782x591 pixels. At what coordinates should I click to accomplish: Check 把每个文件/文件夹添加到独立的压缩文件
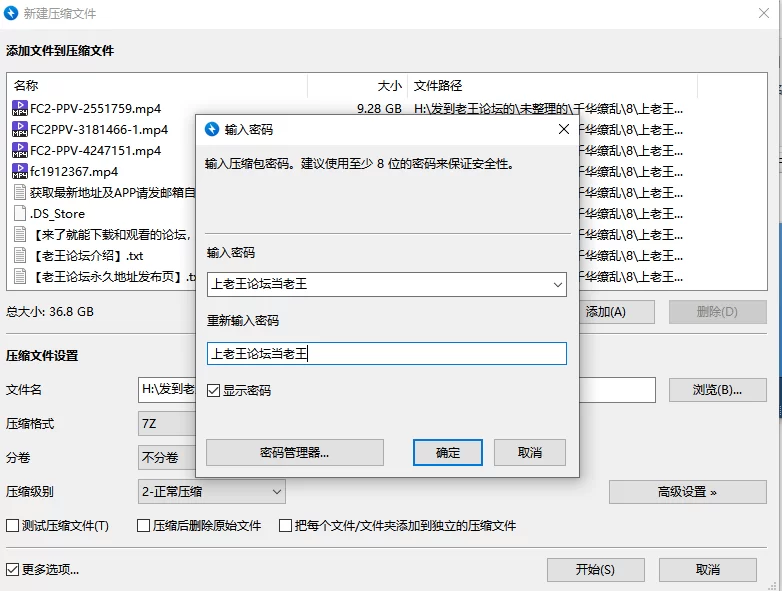[x=285, y=525]
